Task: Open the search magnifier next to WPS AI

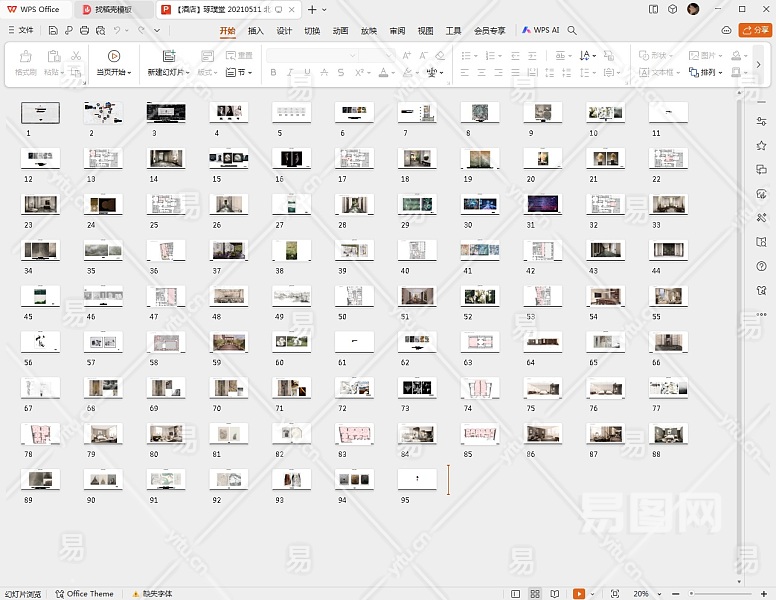Action: click(x=572, y=31)
